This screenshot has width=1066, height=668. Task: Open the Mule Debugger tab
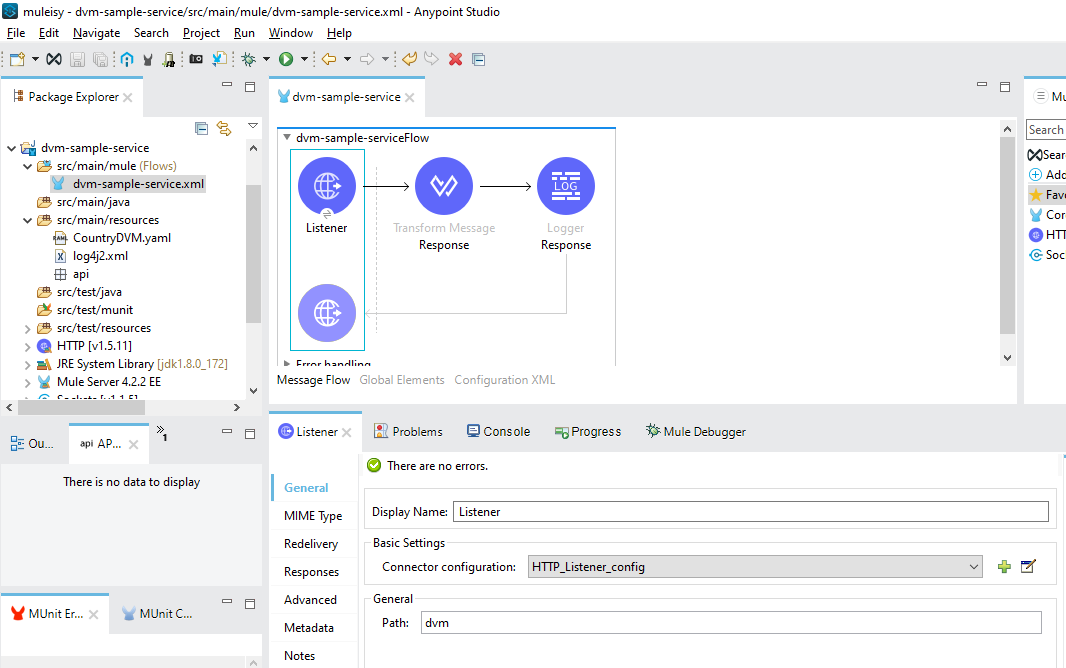click(x=695, y=432)
